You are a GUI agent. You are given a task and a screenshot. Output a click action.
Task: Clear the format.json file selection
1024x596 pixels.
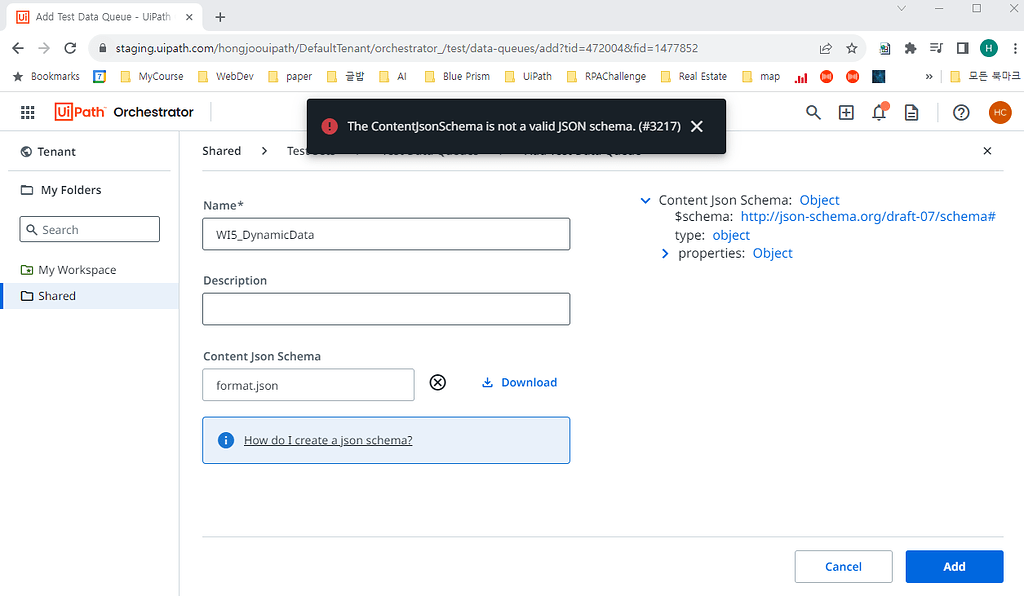point(437,382)
